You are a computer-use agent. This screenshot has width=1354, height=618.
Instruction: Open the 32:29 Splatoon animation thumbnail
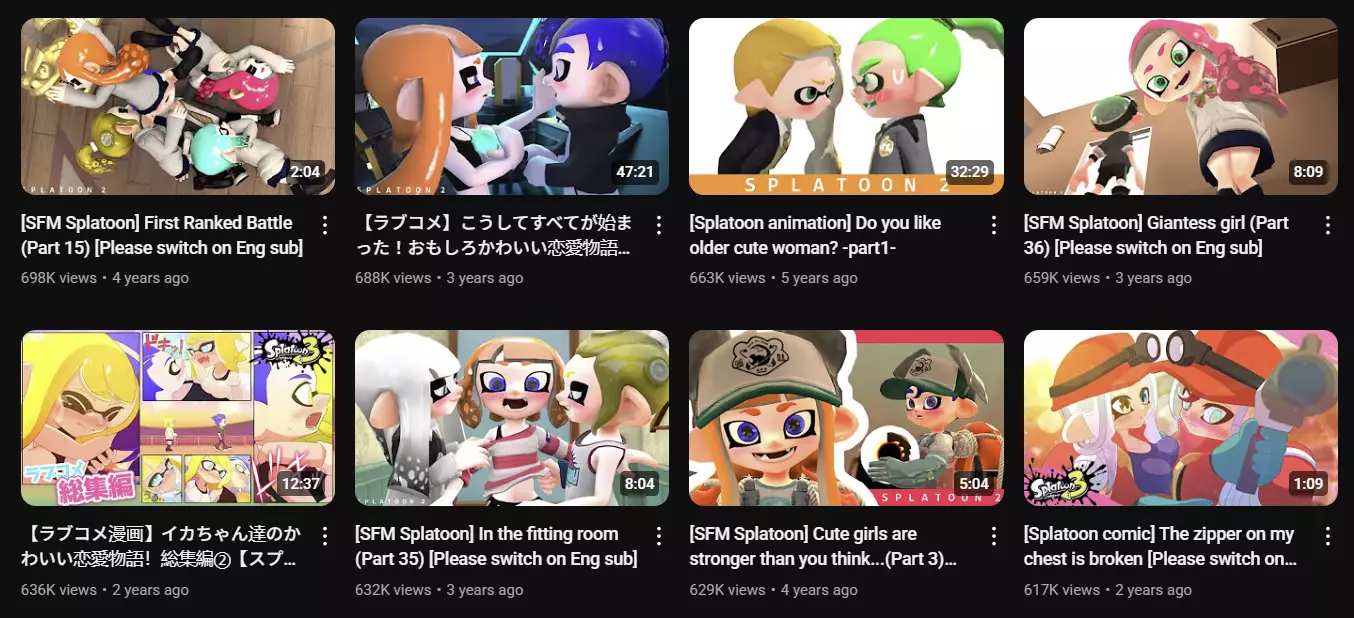click(x=846, y=106)
